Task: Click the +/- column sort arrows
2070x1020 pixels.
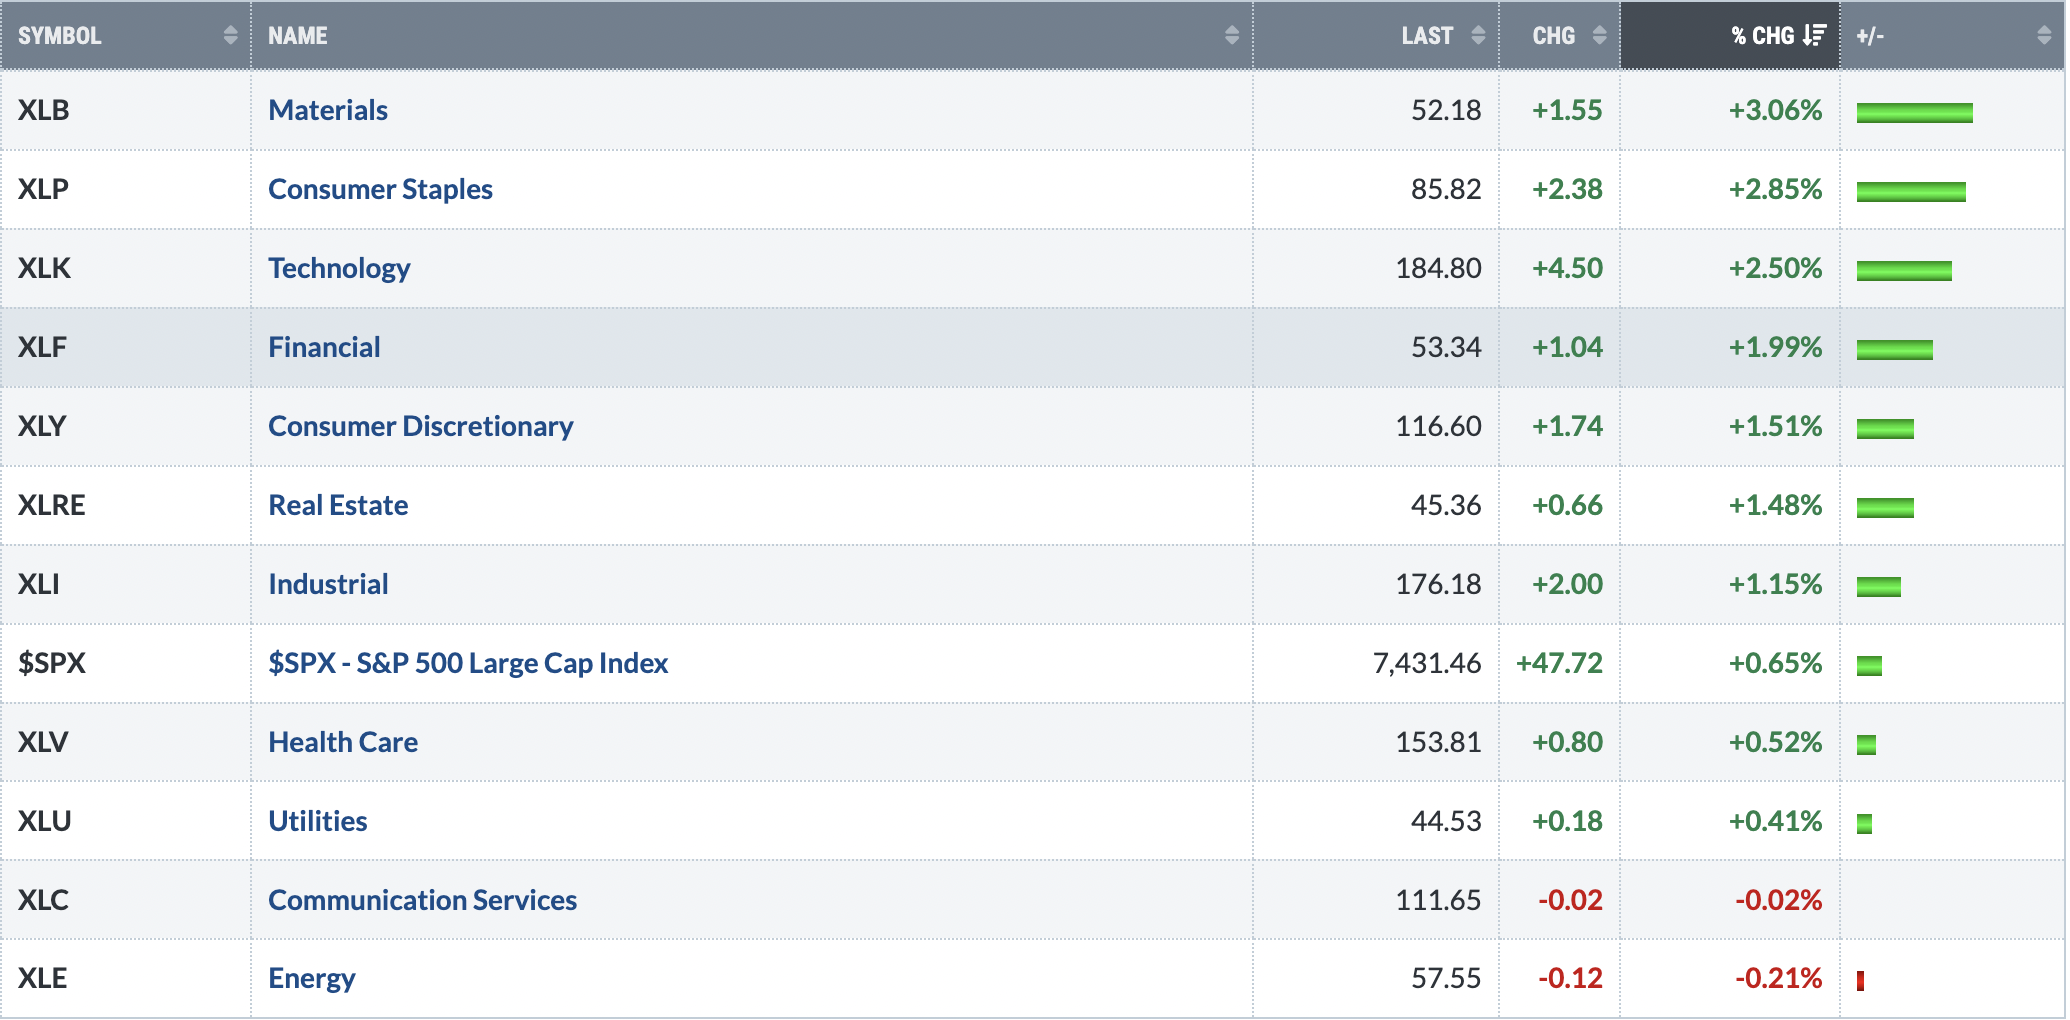Action: 2044,36
